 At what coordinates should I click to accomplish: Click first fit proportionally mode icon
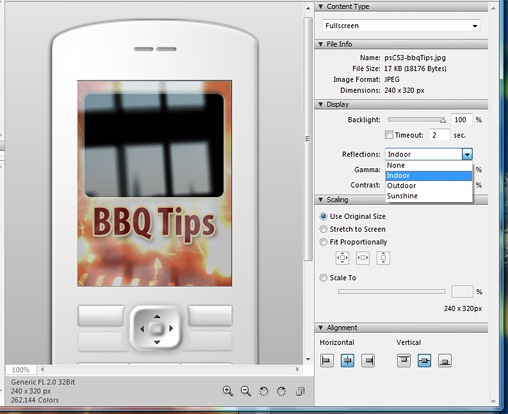pos(342,258)
